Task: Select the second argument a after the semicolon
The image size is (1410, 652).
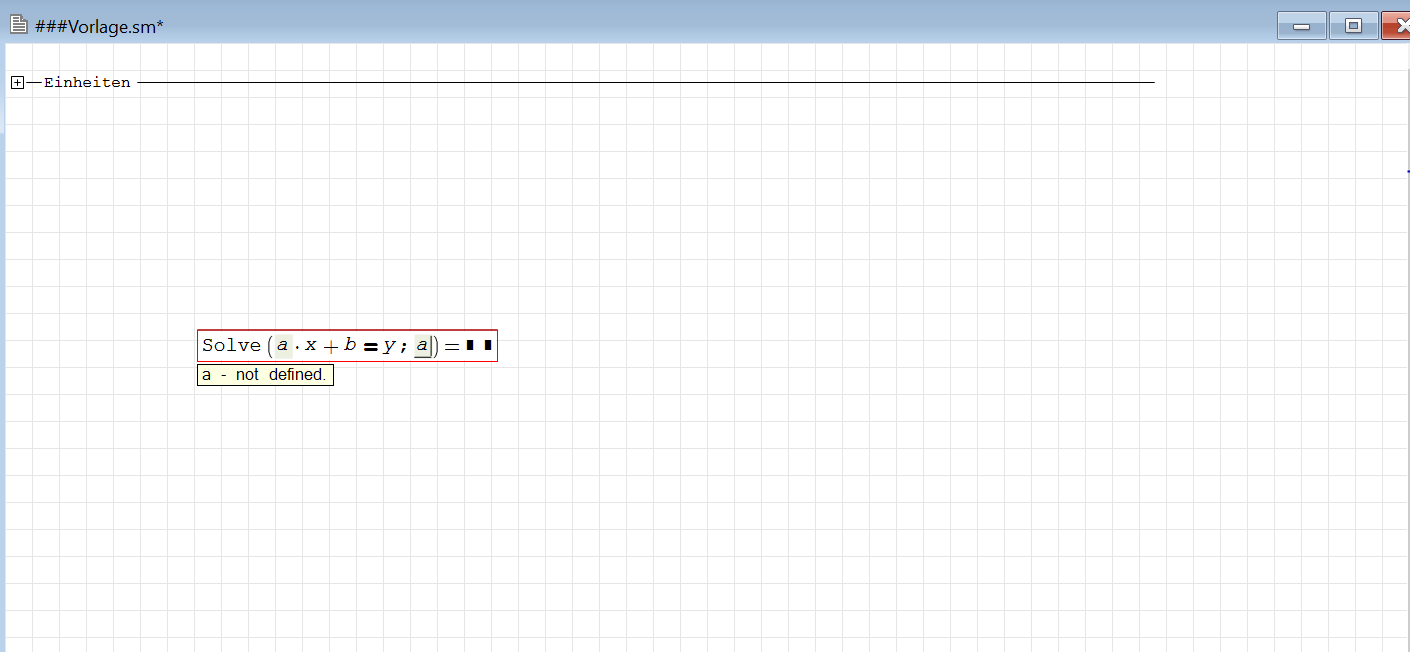Action: point(422,344)
